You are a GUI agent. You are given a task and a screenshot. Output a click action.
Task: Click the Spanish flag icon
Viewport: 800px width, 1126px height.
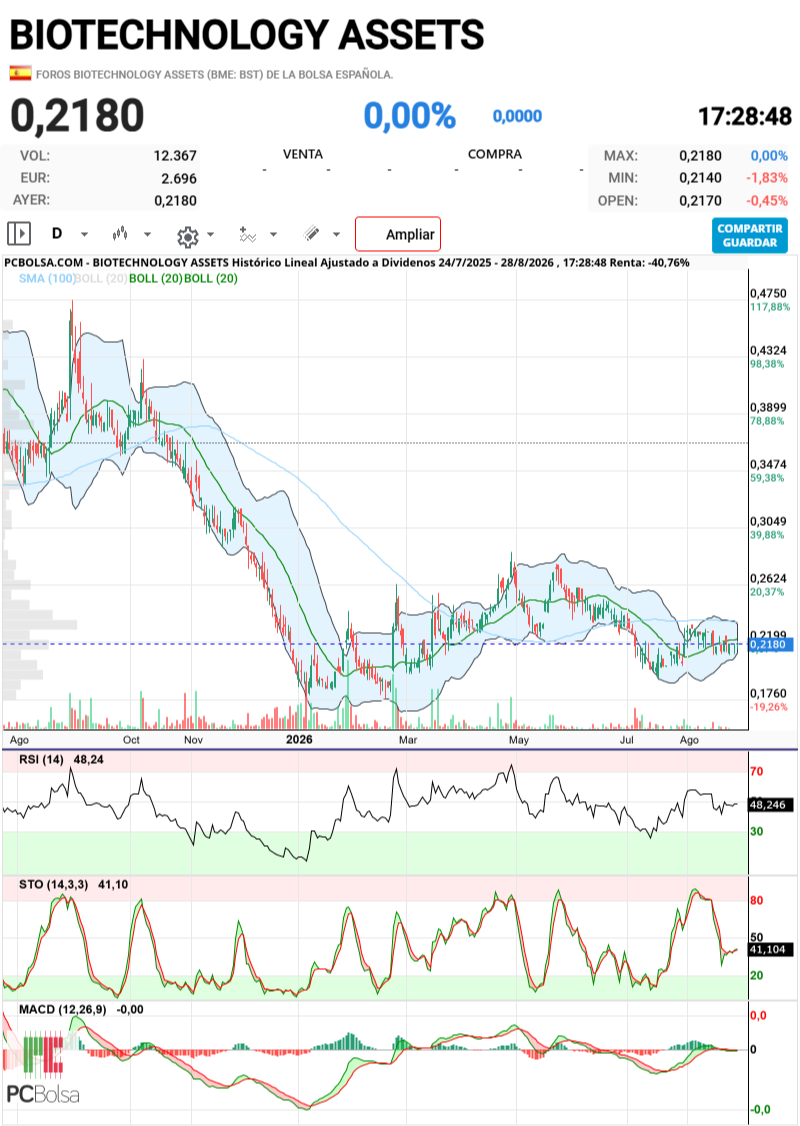coord(20,73)
